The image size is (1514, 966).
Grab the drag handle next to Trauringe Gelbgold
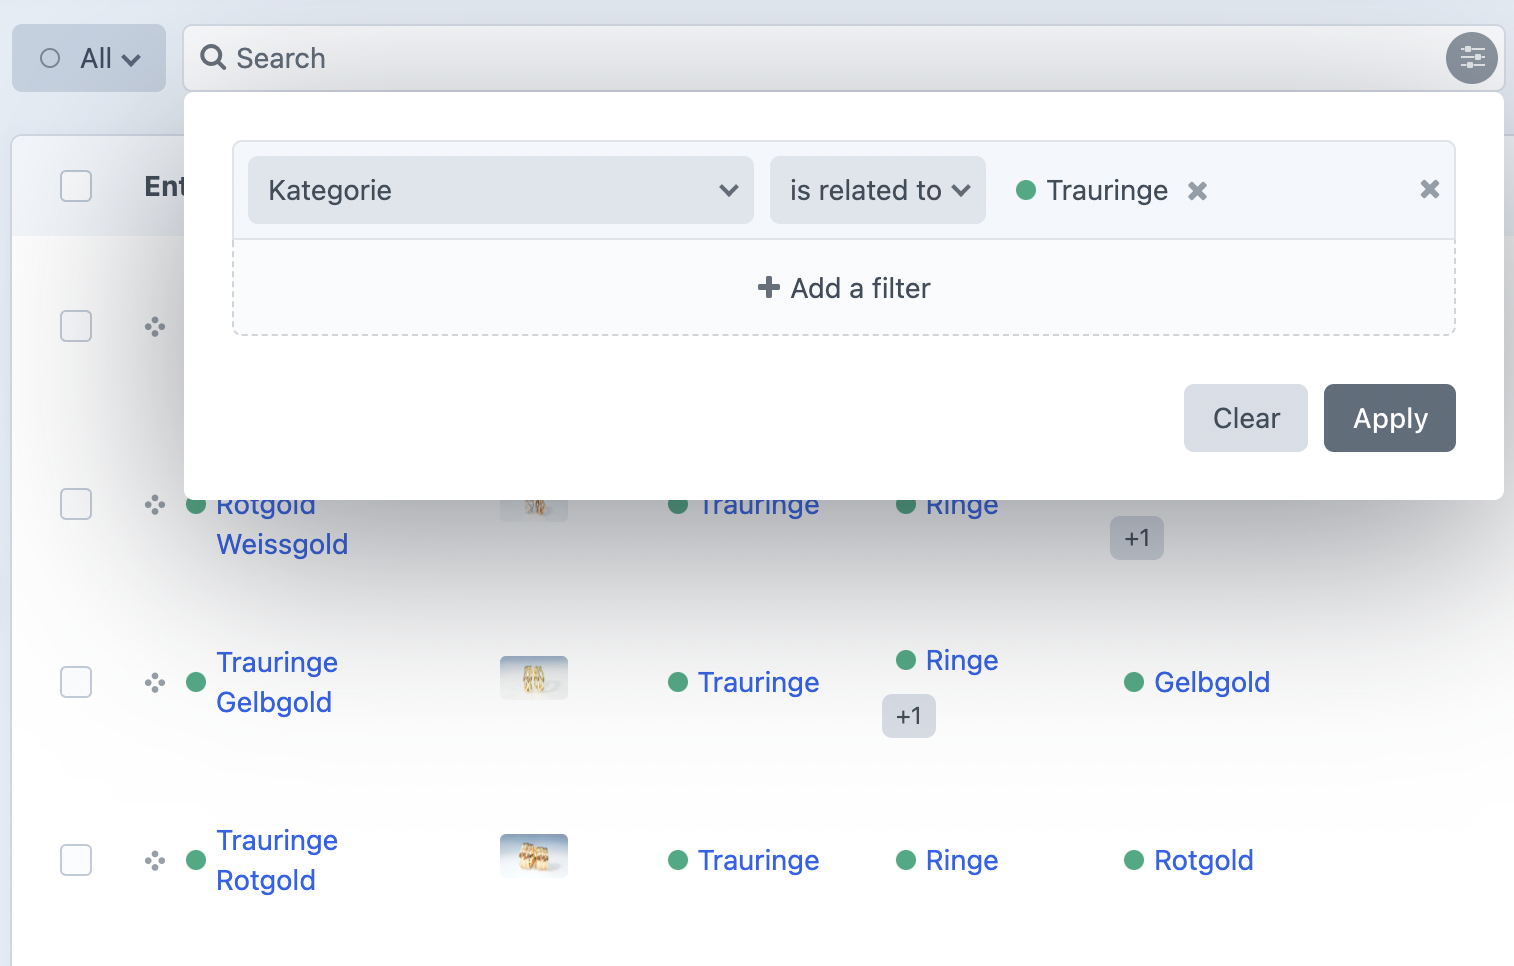point(155,682)
